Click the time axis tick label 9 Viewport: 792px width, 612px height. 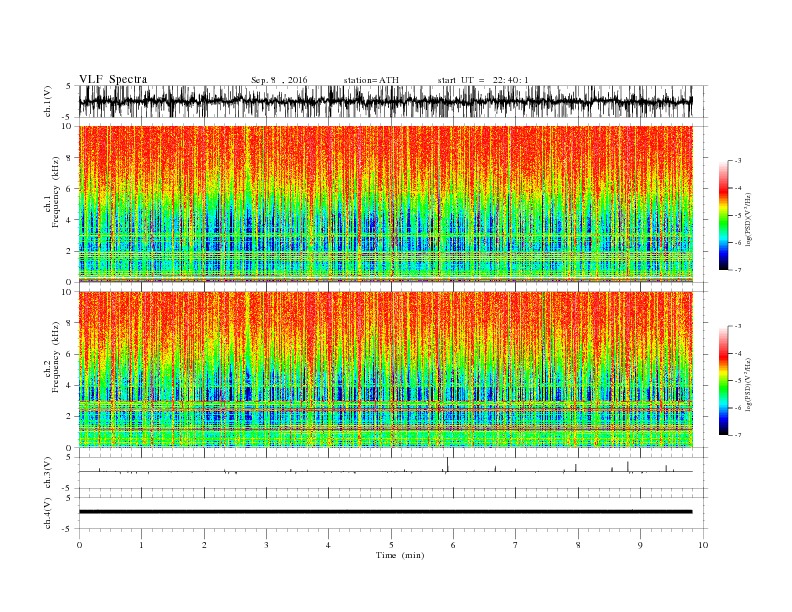click(x=640, y=545)
